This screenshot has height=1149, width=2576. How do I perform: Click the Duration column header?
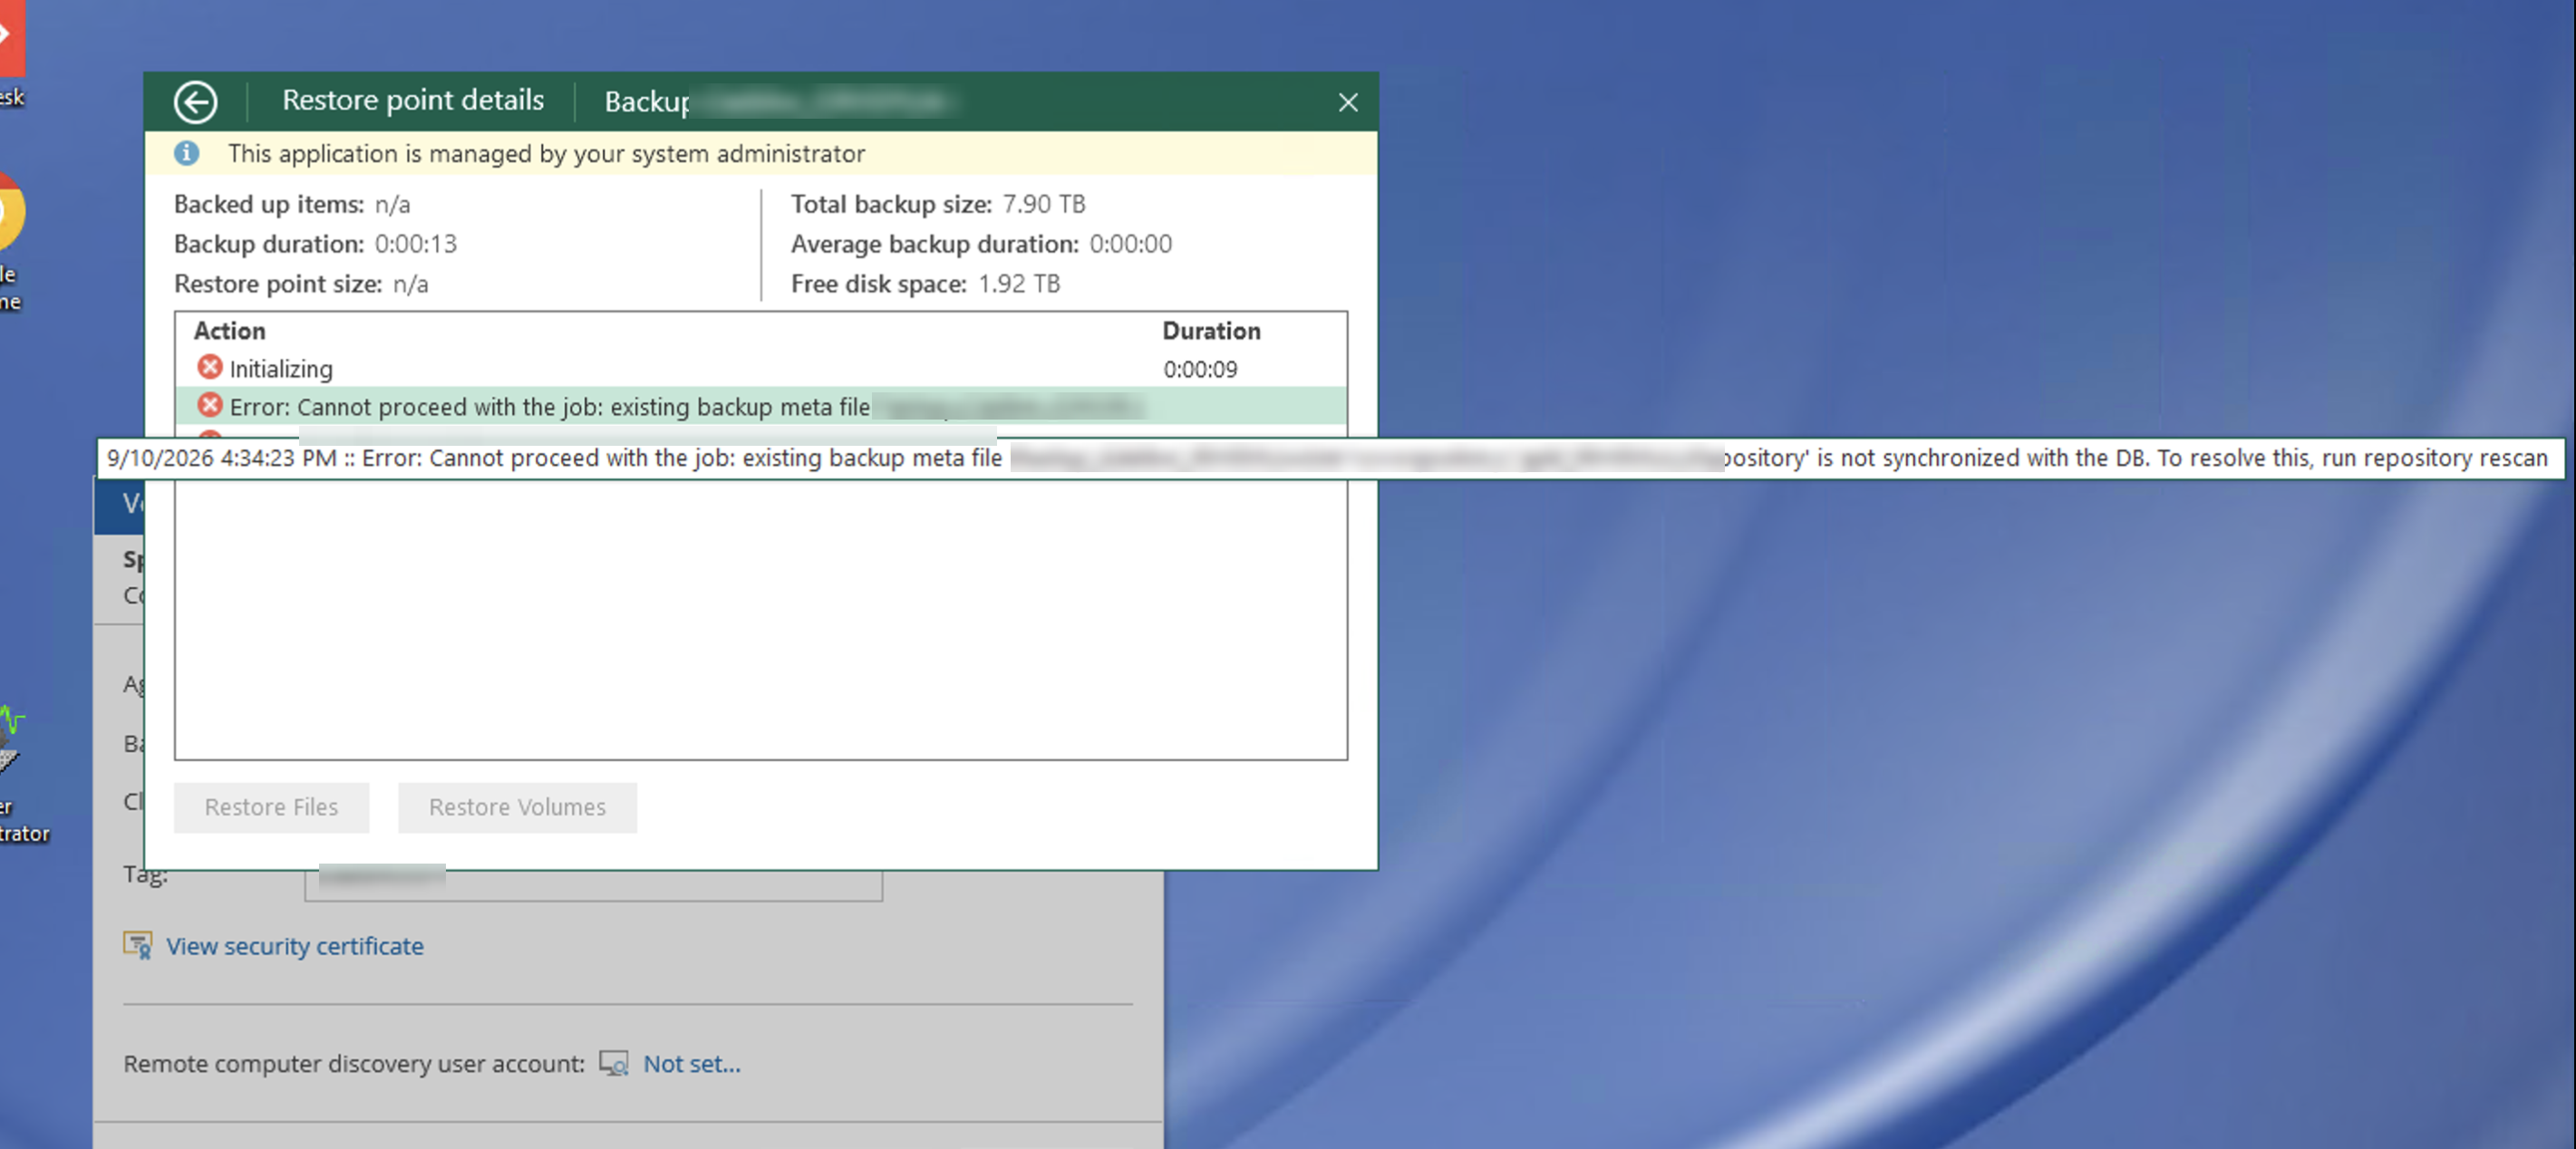click(1211, 331)
